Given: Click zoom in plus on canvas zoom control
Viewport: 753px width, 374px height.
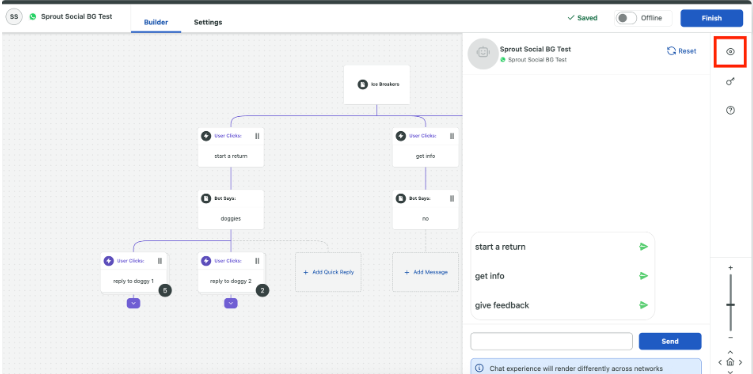Looking at the screenshot, I should click(730, 268).
